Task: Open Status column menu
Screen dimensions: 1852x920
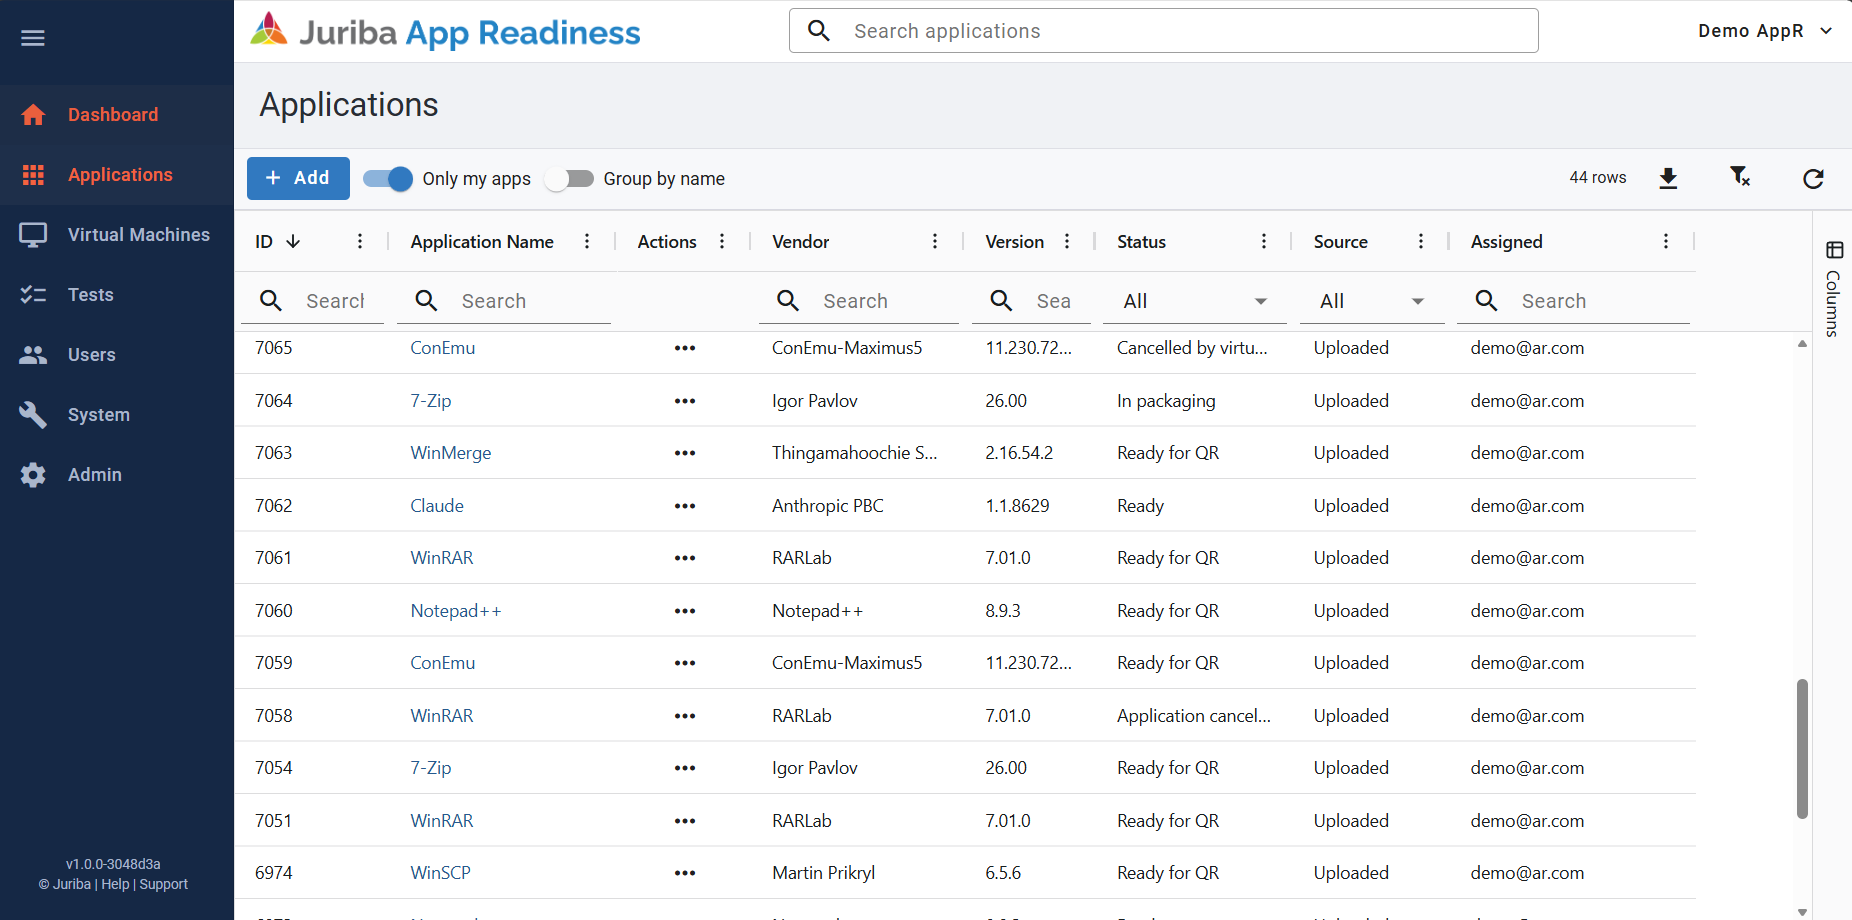Action: coord(1264,241)
